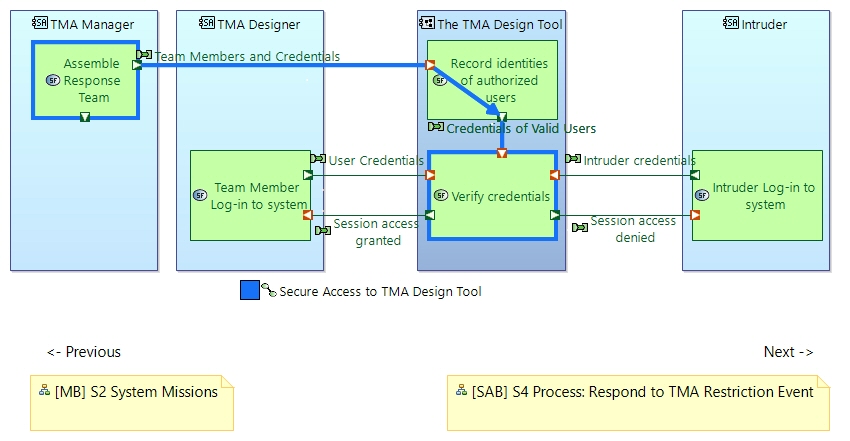
Task: Click TMA Designer title text
Action: 259,24
